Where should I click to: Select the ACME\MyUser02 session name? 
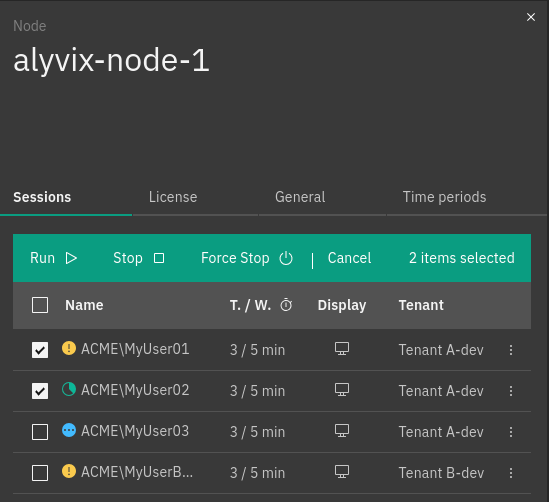[135, 390]
